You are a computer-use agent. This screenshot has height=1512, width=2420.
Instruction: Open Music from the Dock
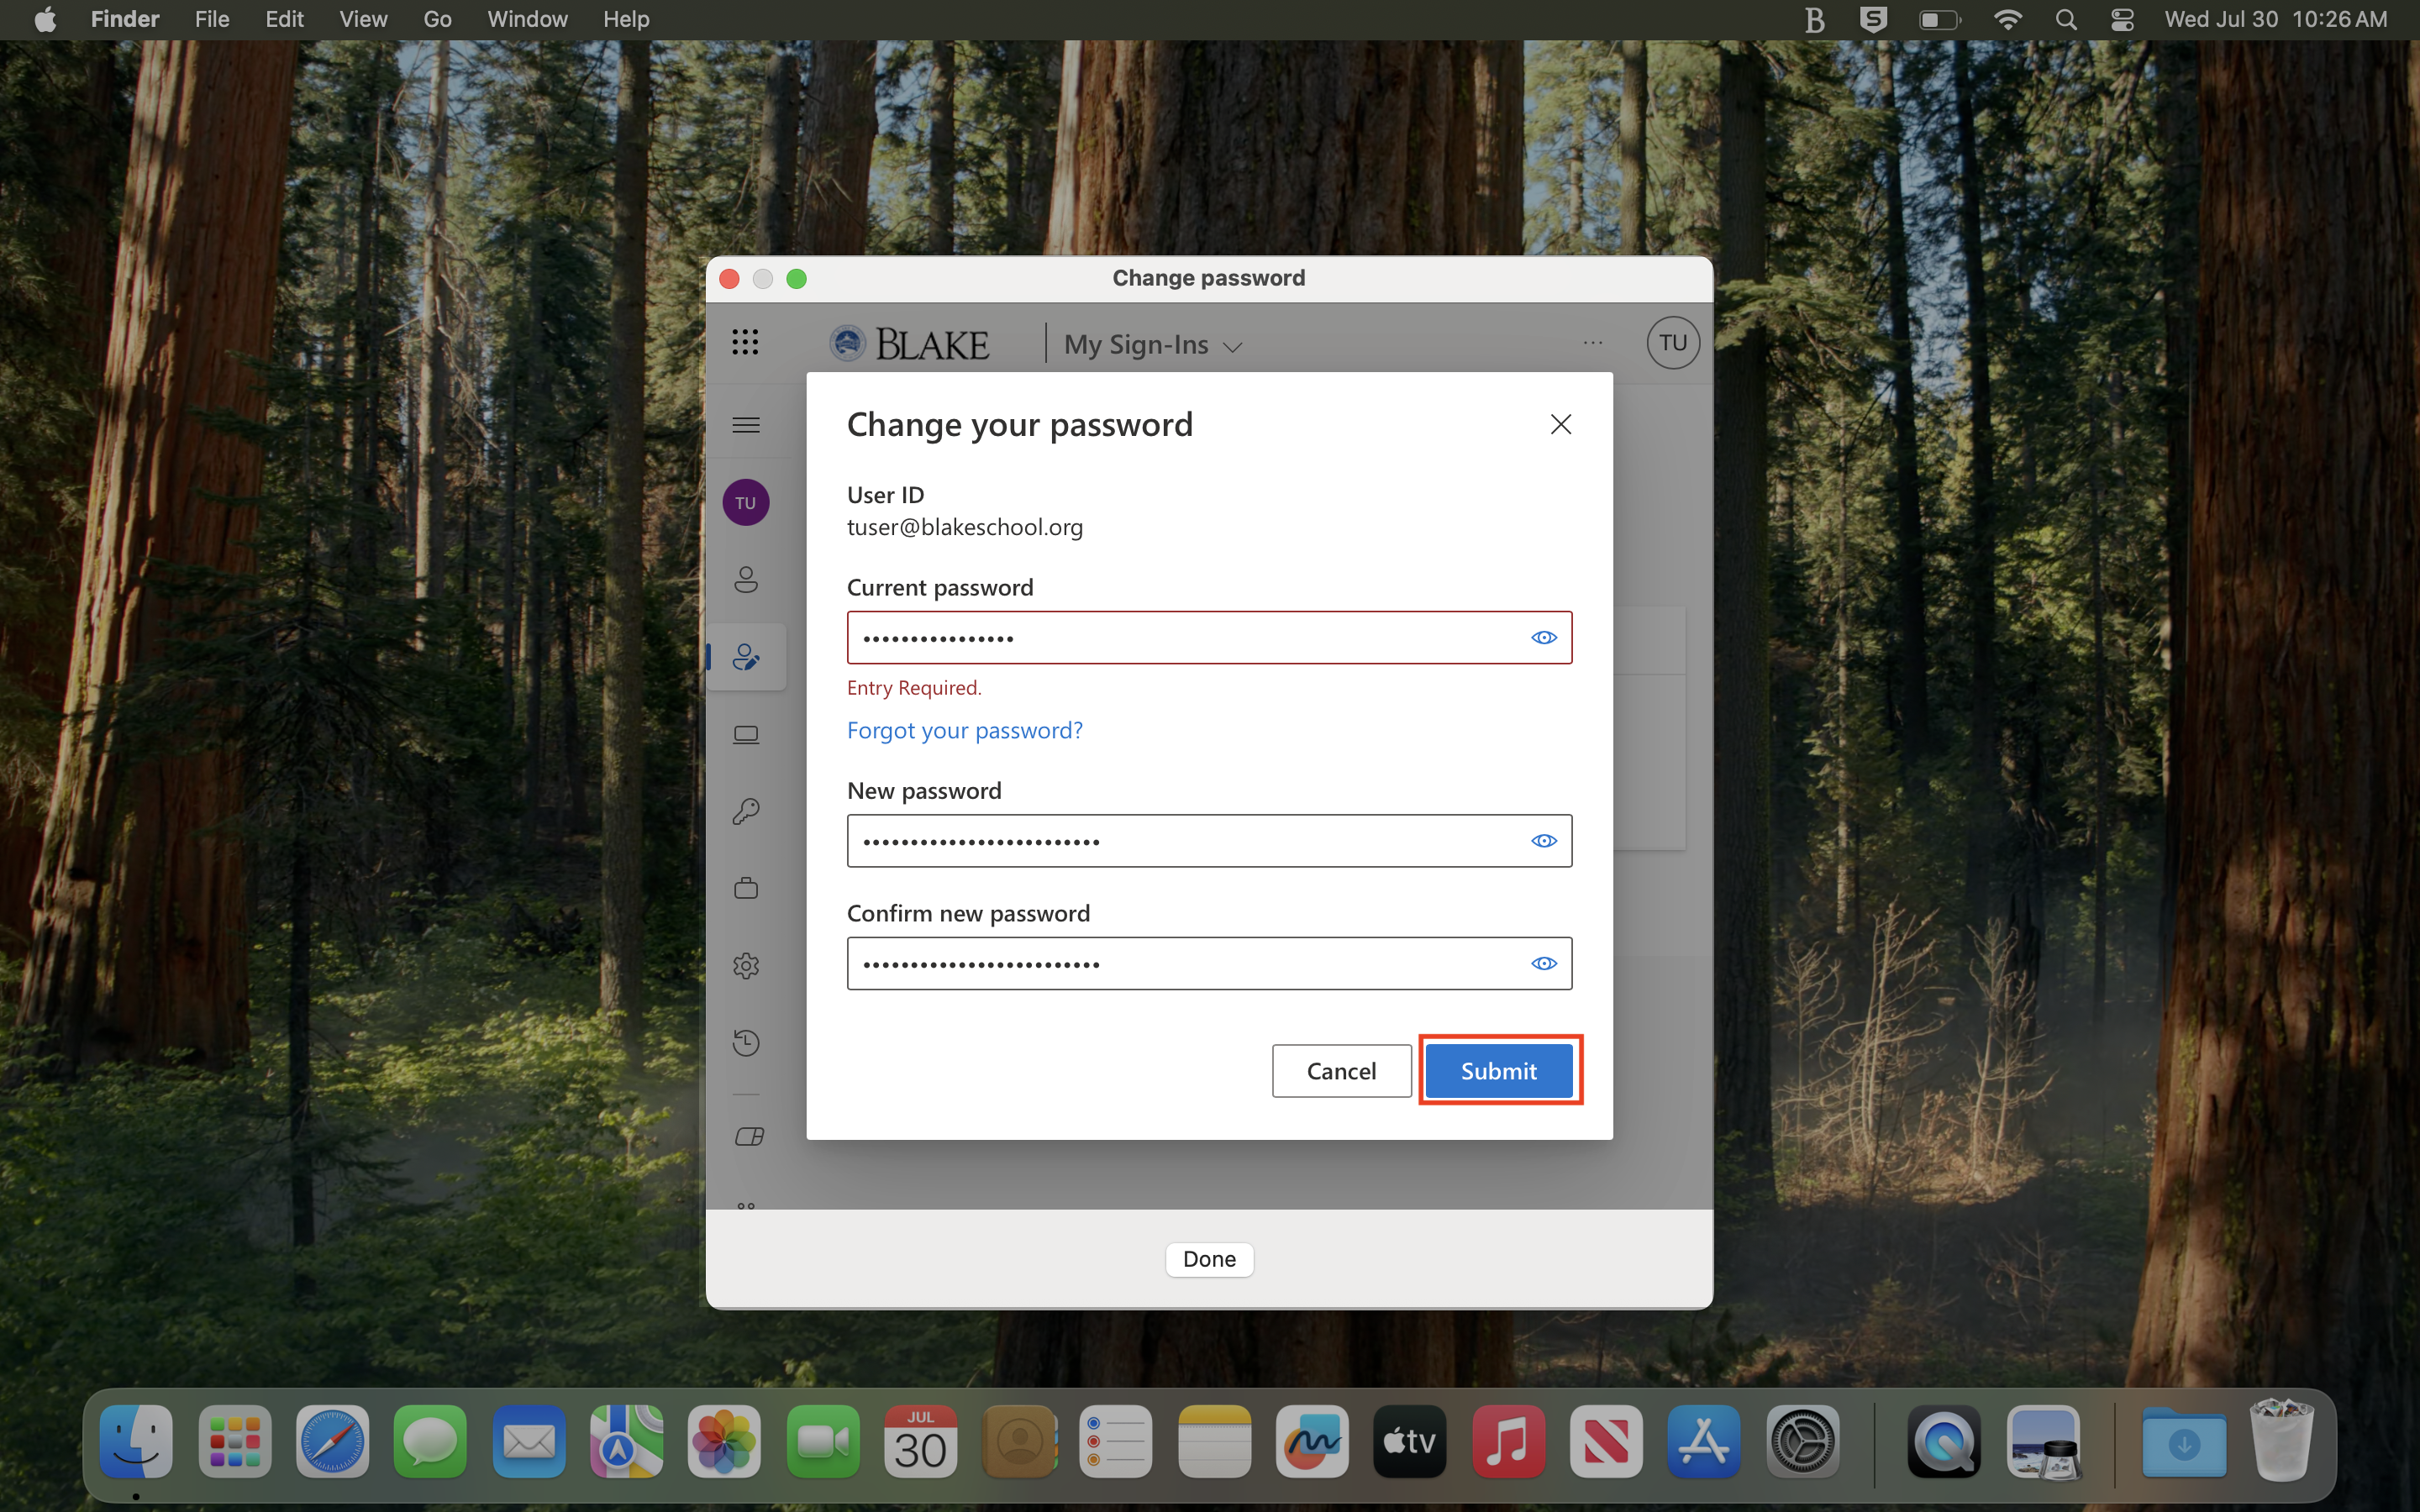(x=1508, y=1441)
